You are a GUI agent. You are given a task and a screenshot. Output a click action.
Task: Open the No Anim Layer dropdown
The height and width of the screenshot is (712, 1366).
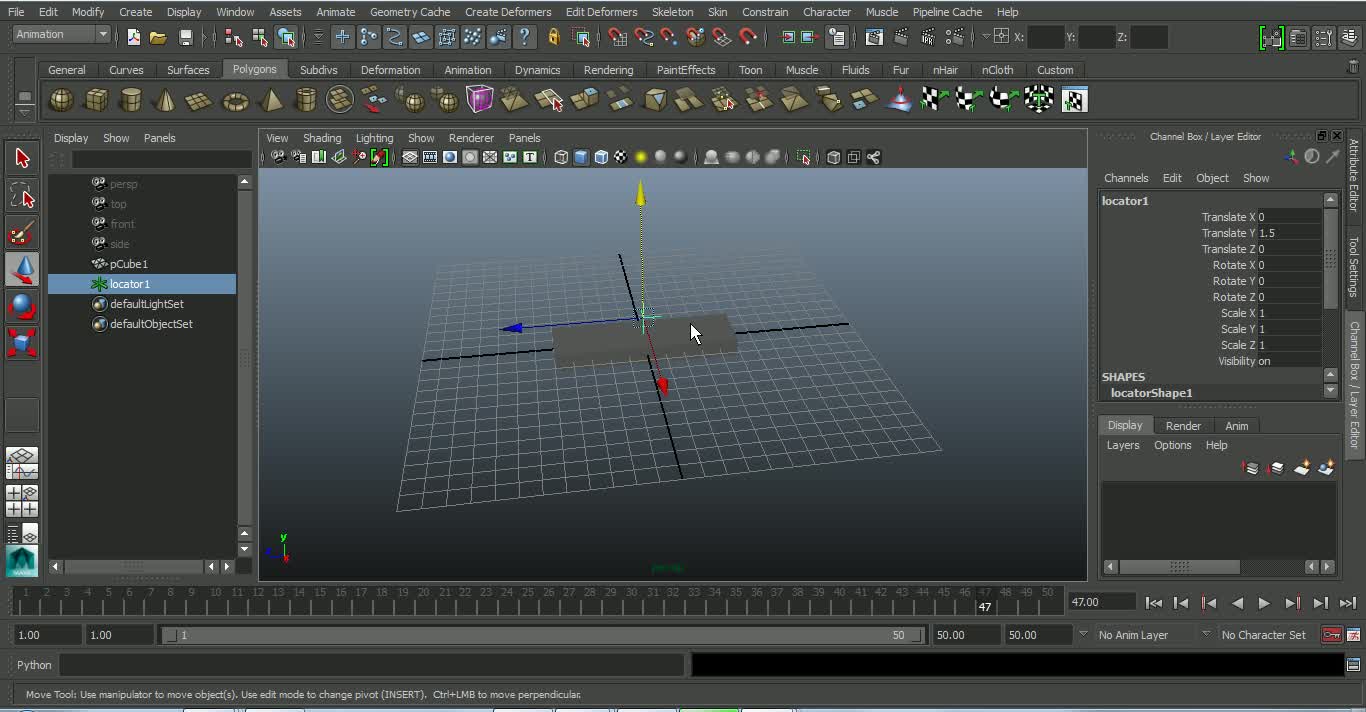coord(1147,635)
